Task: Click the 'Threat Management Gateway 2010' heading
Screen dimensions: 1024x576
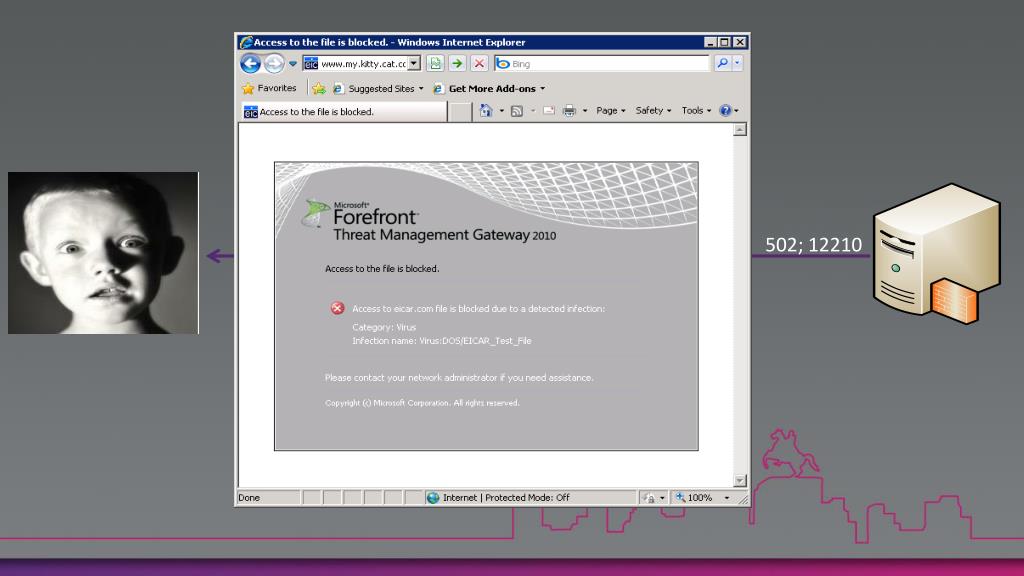Action: 445,235
